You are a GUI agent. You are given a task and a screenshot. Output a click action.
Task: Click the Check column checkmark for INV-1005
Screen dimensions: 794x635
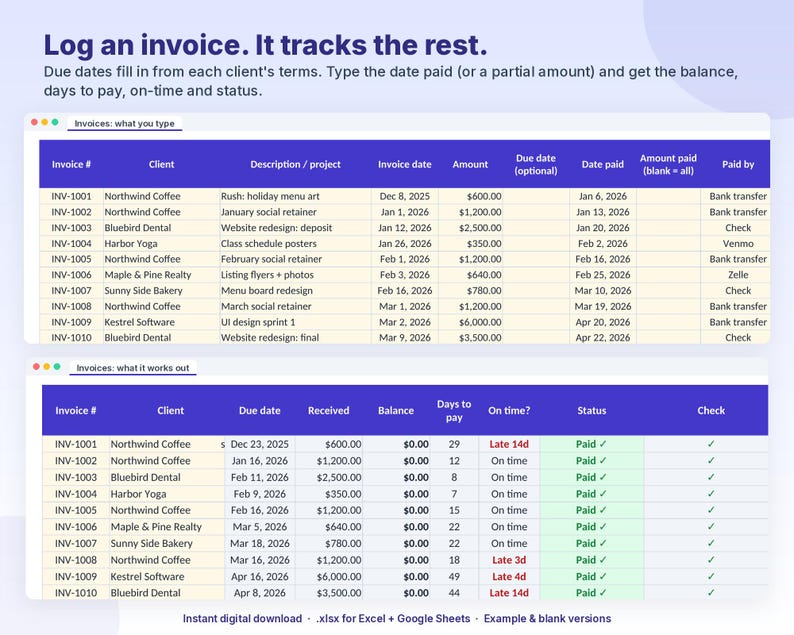[711, 509]
